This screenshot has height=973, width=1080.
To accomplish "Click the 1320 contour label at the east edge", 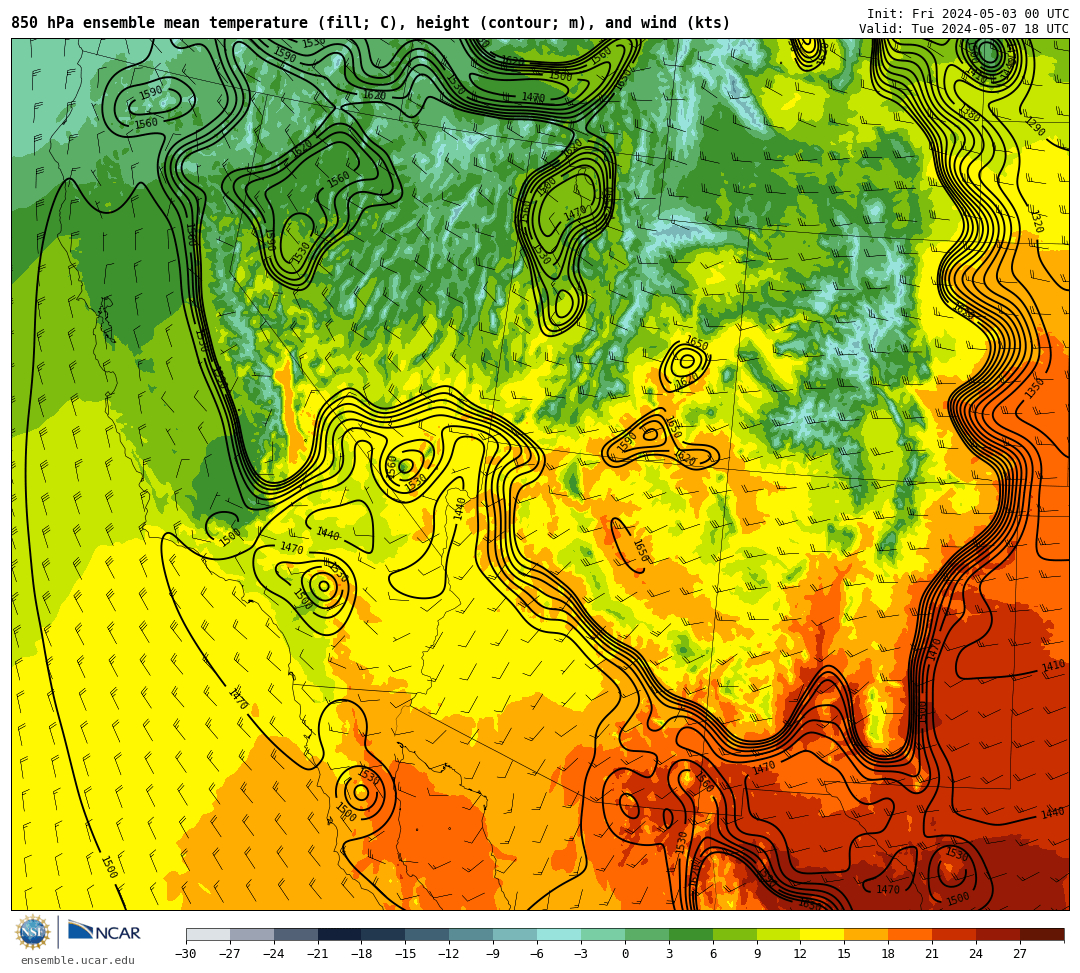I will coord(1037,221).
